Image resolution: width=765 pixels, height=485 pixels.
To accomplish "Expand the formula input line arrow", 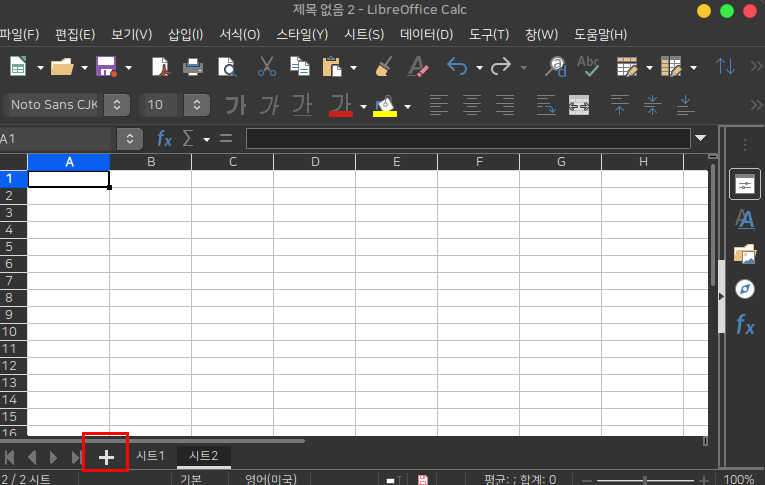I will click(x=700, y=138).
